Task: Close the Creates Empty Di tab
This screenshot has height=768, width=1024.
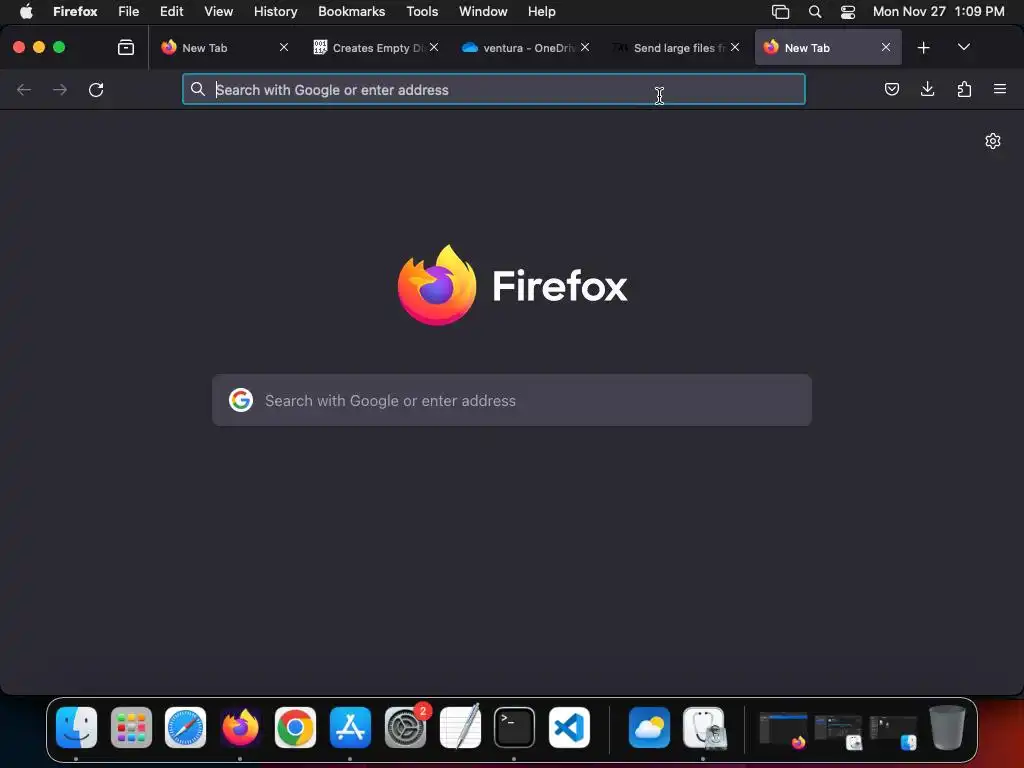Action: [x=434, y=47]
